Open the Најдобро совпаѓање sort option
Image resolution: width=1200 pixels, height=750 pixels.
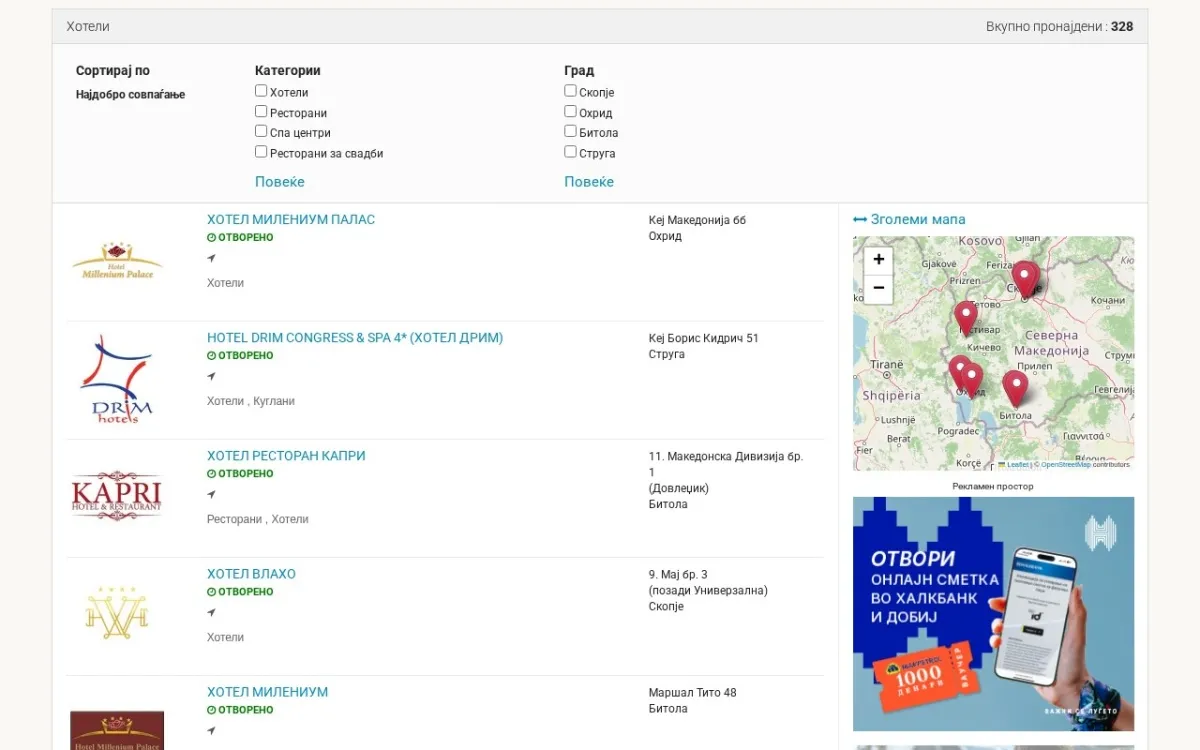pos(131,95)
